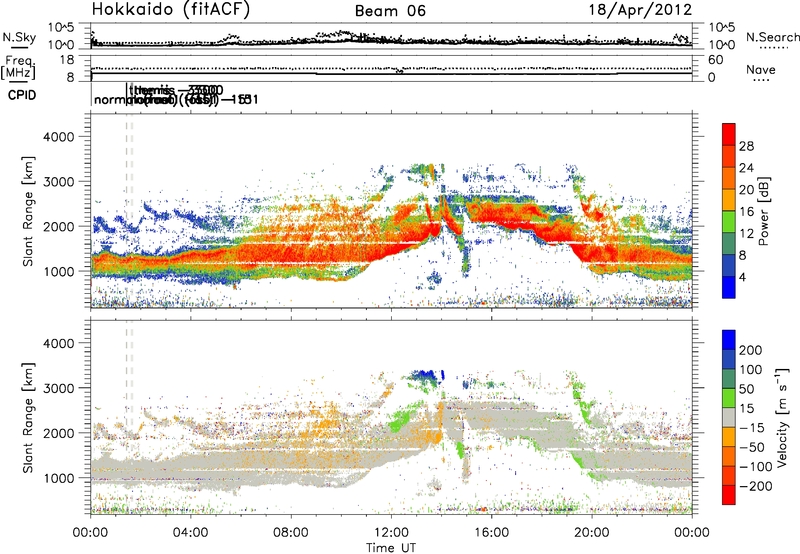Viewport: 800px width, 554px height.
Task: Click the "08:00" time axis label
Action: click(291, 533)
